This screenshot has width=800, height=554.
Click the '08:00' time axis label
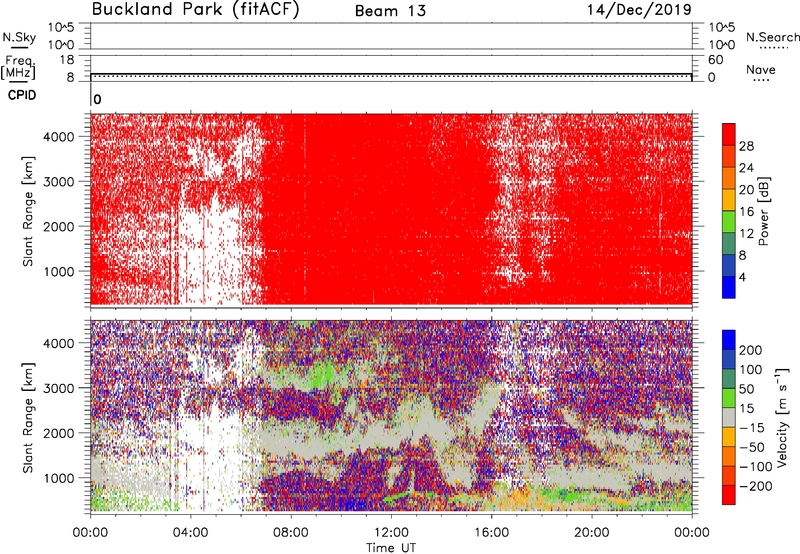point(291,533)
